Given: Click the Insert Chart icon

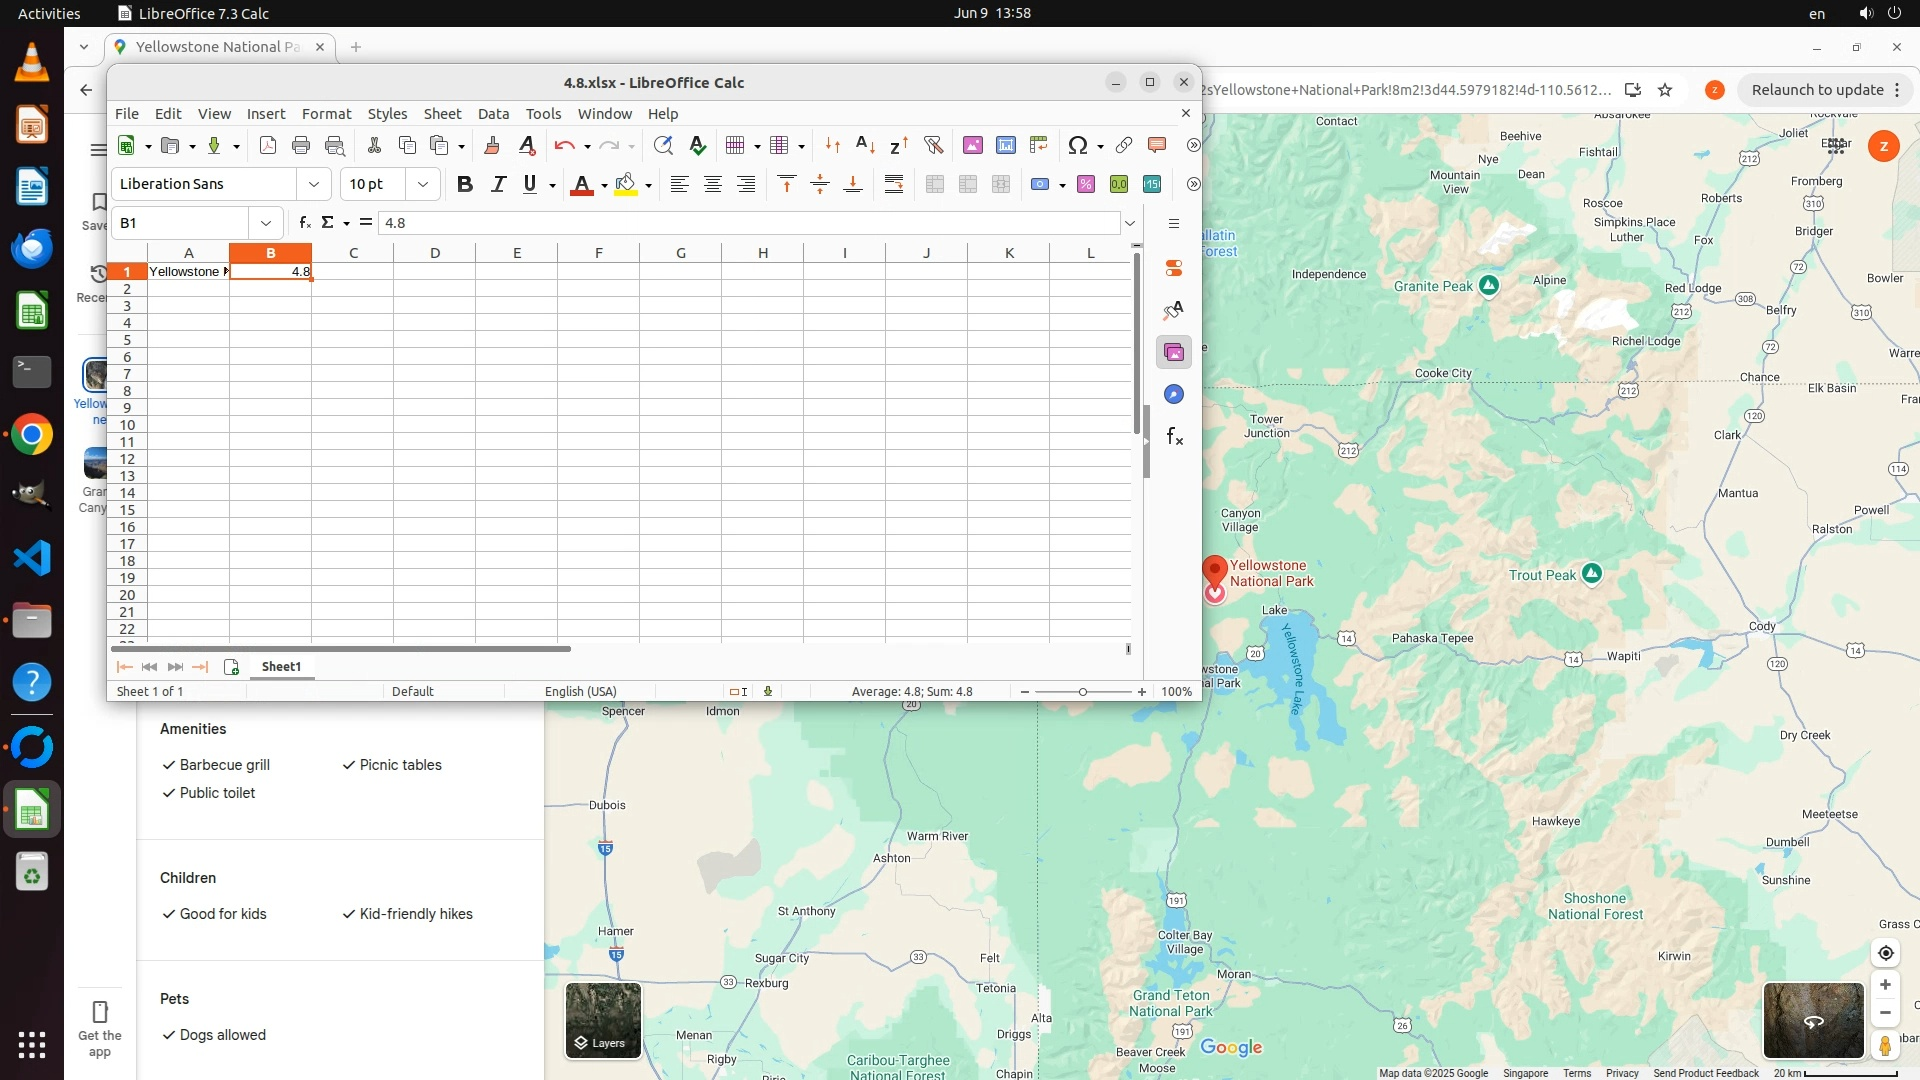Looking at the screenshot, I should [1006, 146].
